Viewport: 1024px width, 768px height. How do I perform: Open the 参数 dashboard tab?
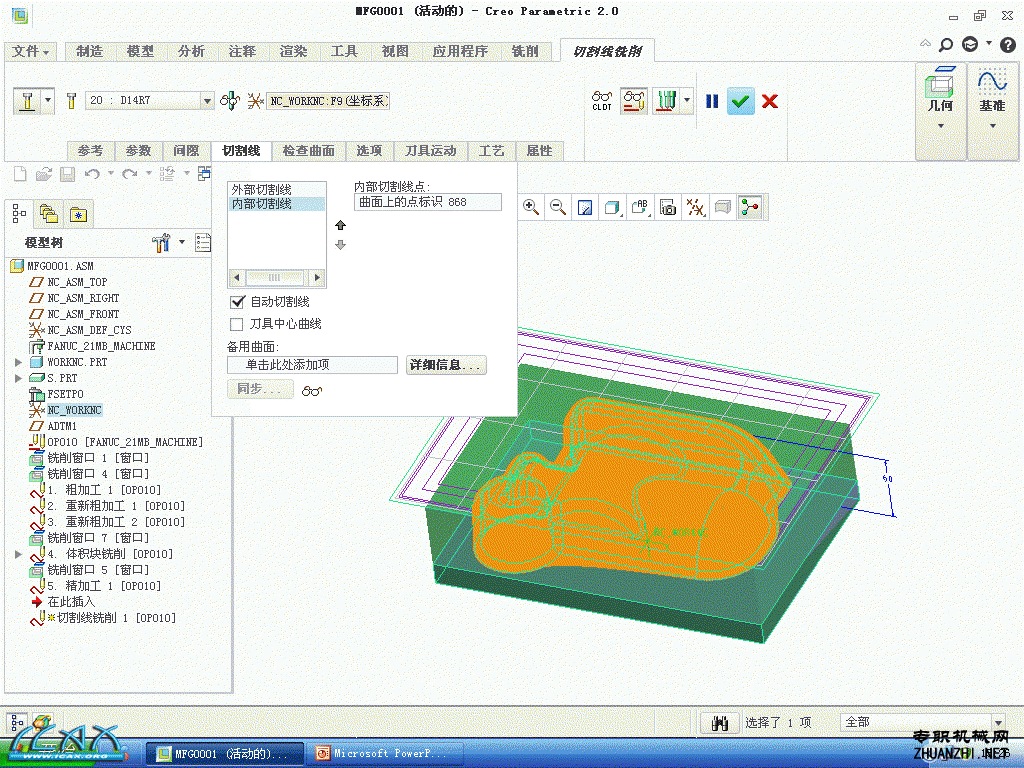[x=138, y=151]
